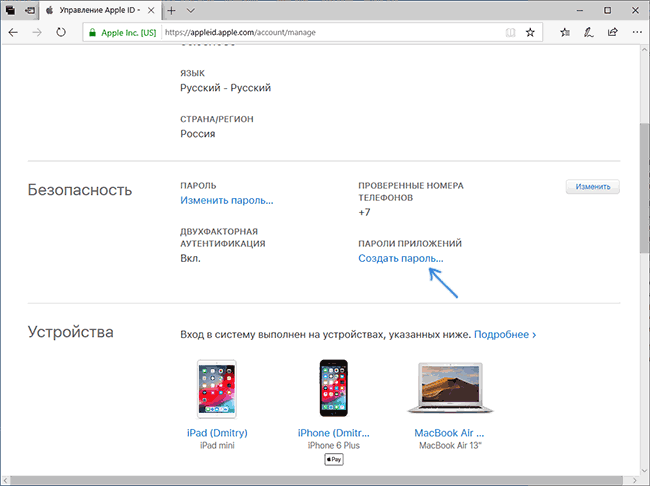Open a new tab with plus

click(x=171, y=11)
